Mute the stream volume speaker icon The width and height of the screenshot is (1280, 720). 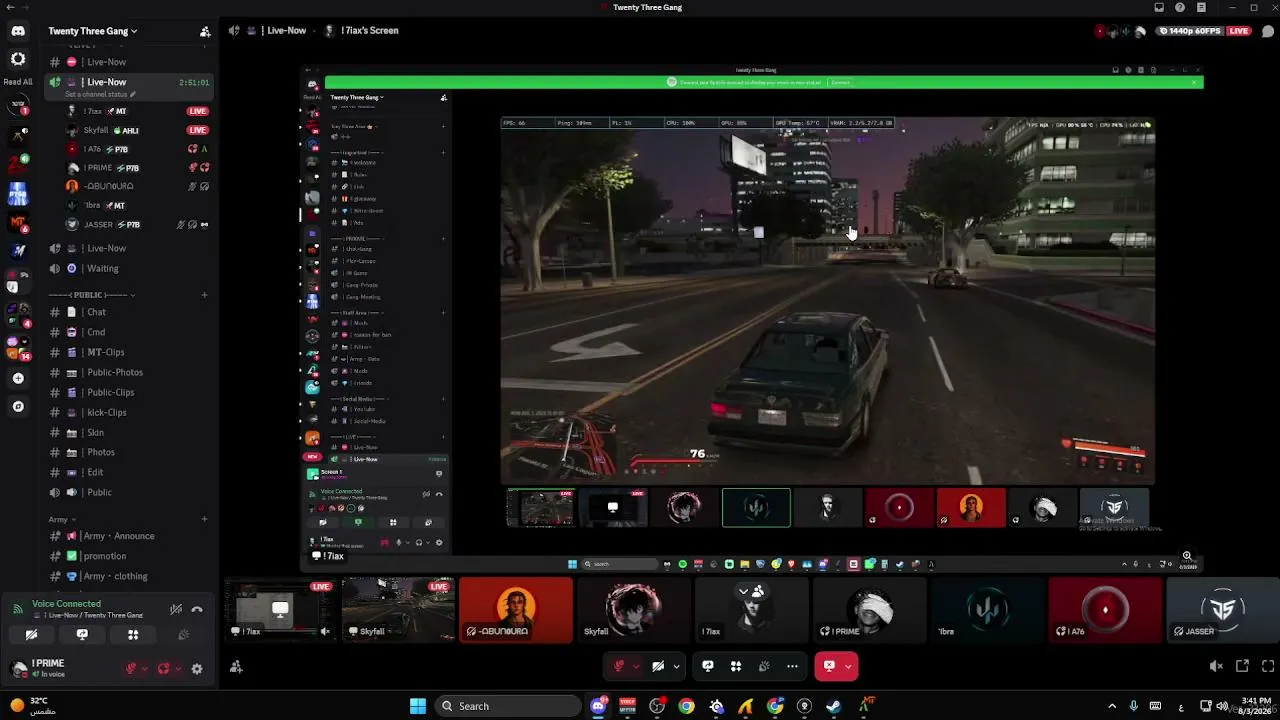tap(1216, 666)
